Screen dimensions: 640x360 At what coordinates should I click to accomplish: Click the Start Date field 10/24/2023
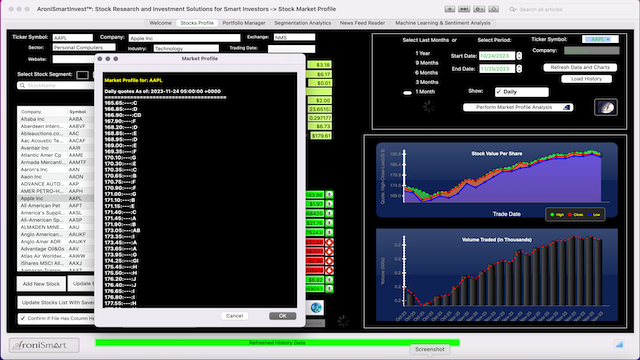tap(497, 56)
